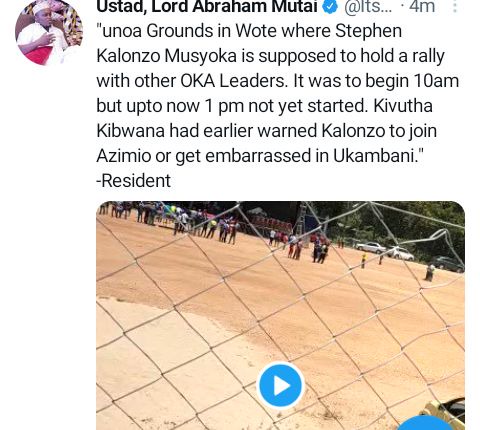Viewport: 480px width, 430px height.
Task: Tap the floating blue compose button
Action: tap(425, 423)
